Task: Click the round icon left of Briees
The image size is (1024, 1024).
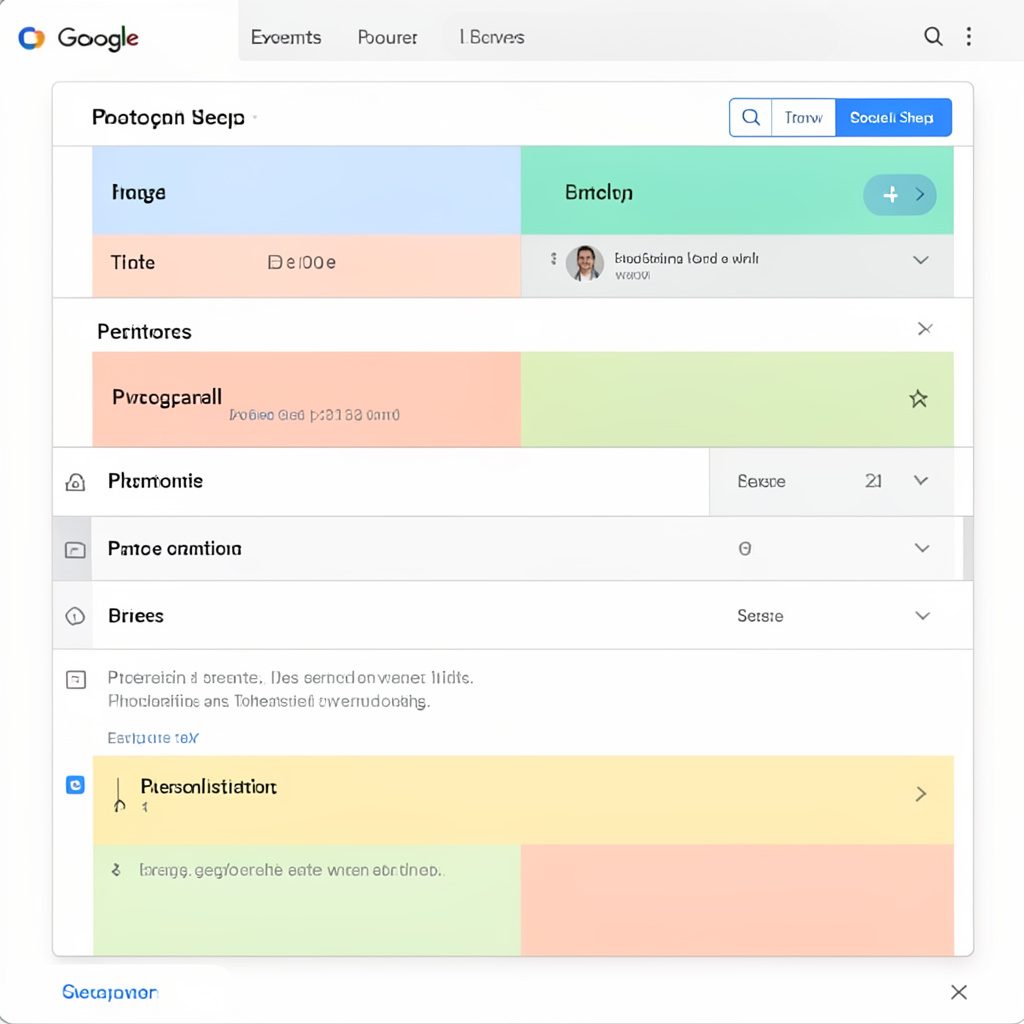Action: tap(75, 616)
